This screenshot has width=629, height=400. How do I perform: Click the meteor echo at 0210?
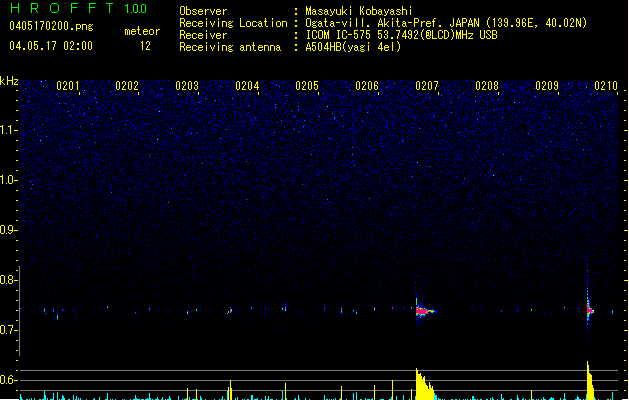589,310
